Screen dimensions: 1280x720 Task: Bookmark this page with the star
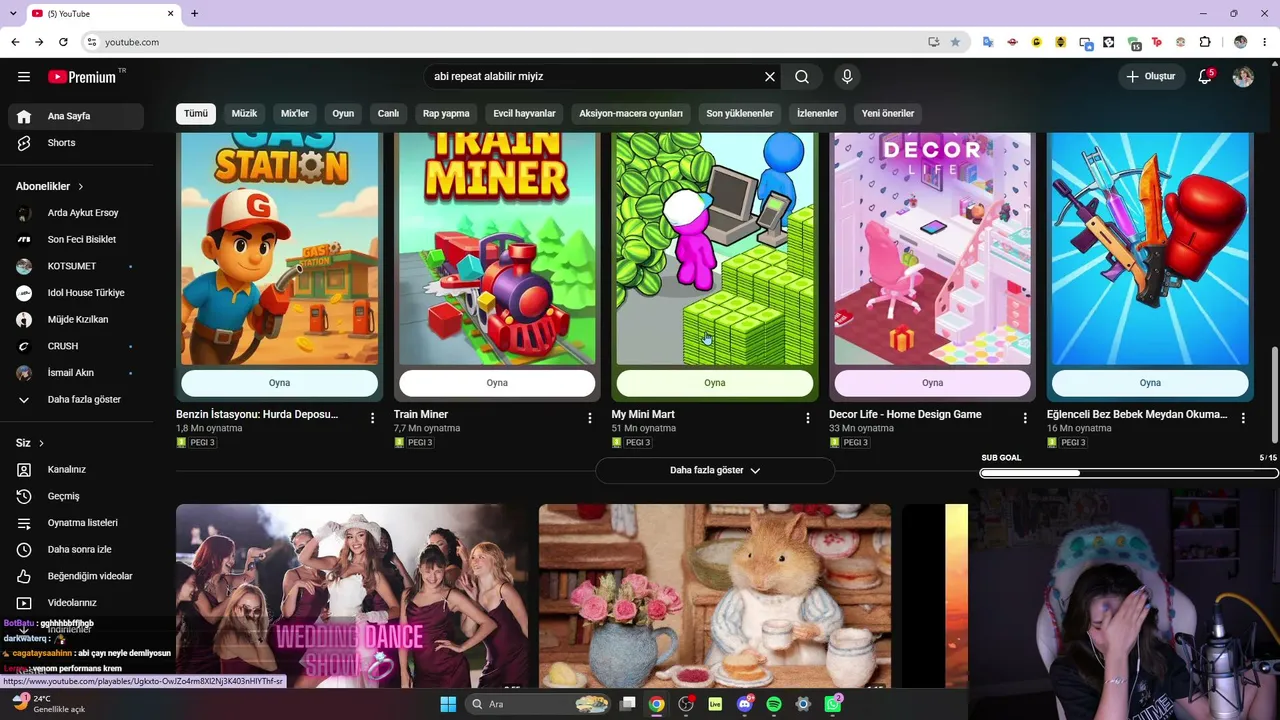(955, 42)
